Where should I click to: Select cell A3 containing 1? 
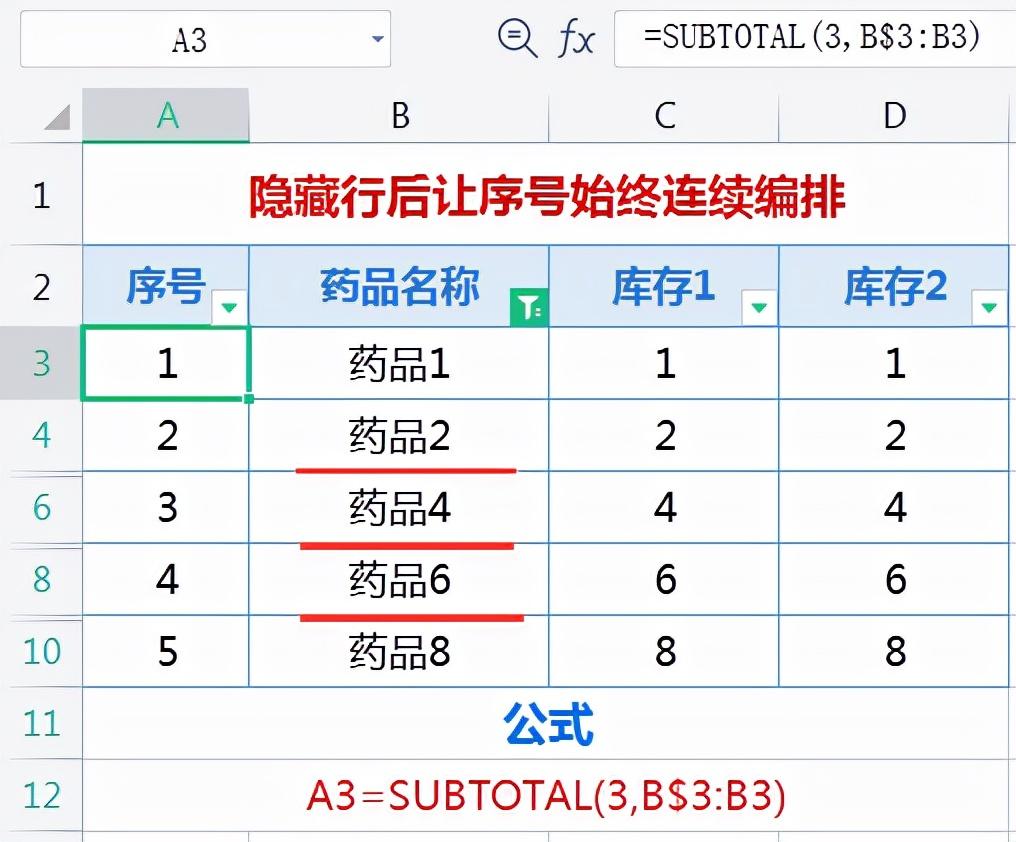[x=166, y=363]
